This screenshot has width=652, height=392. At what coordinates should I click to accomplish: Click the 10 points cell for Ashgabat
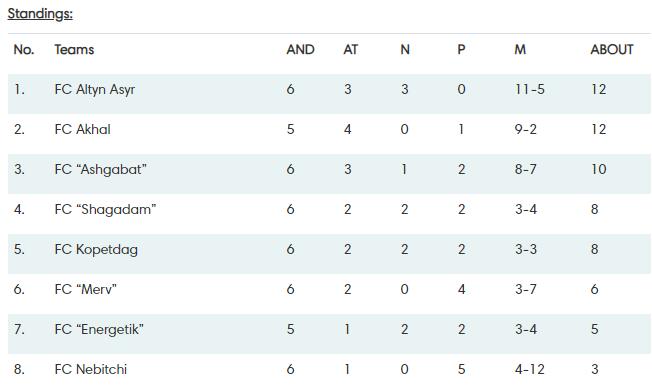point(599,169)
